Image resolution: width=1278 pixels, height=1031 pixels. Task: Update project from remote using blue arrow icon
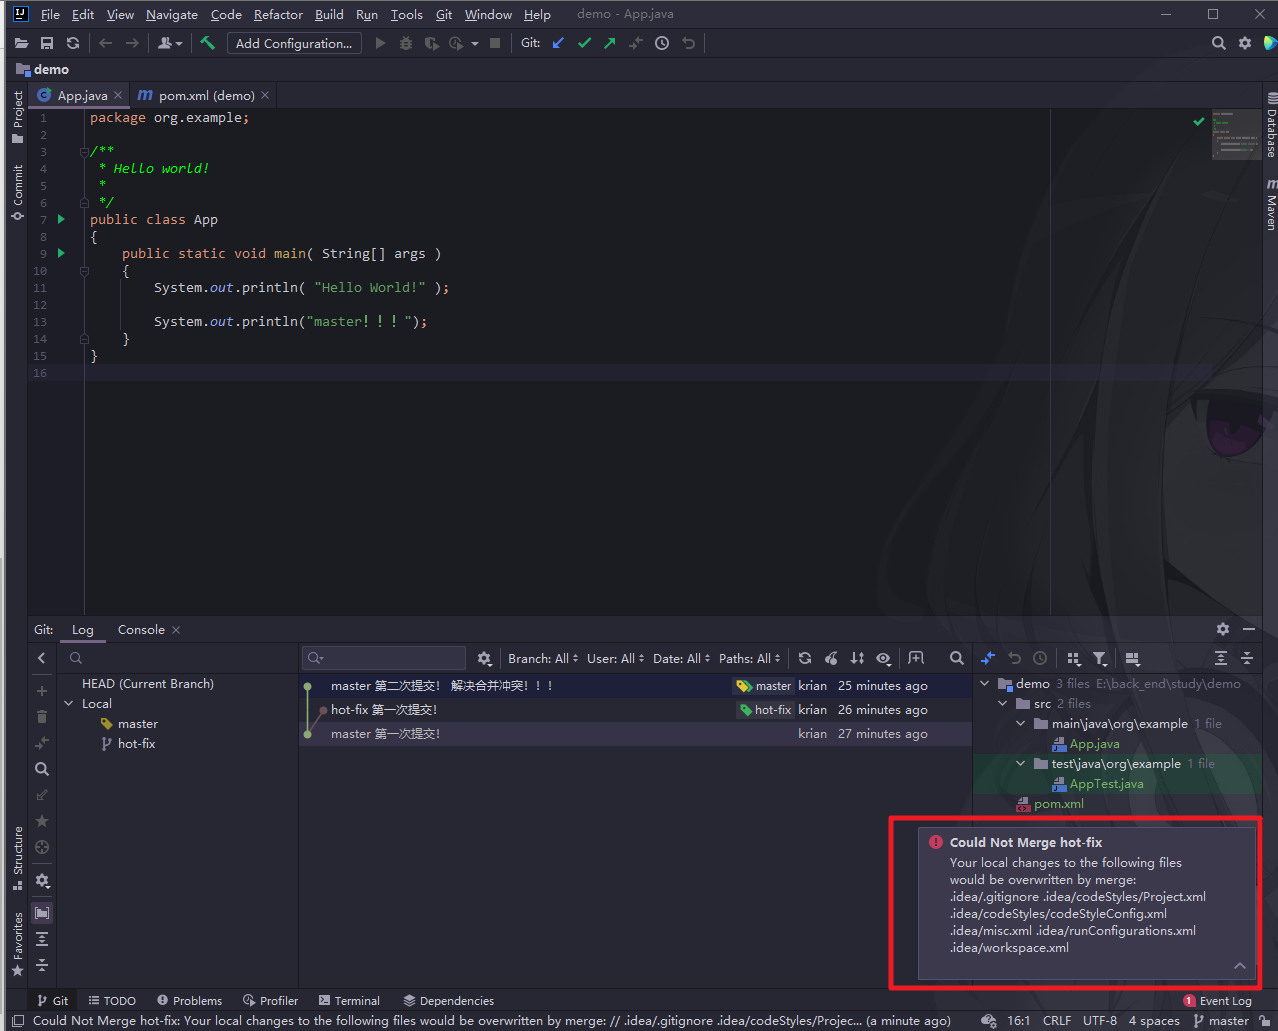pos(558,43)
